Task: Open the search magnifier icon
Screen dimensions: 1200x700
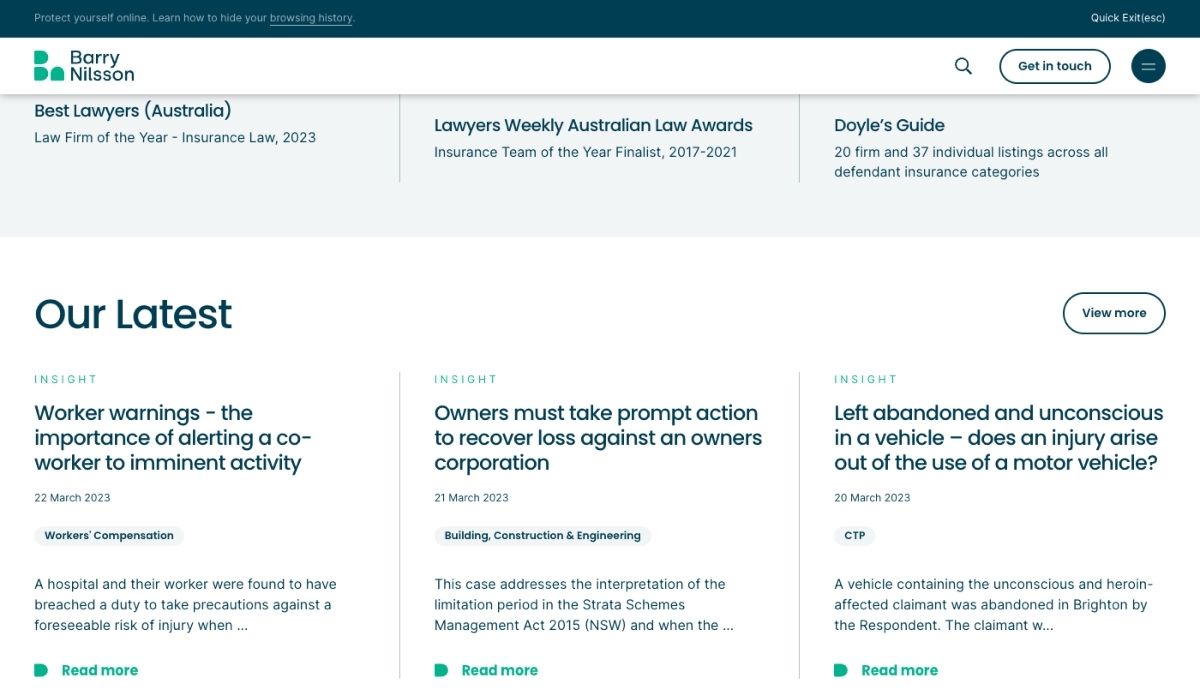Action: (x=963, y=66)
